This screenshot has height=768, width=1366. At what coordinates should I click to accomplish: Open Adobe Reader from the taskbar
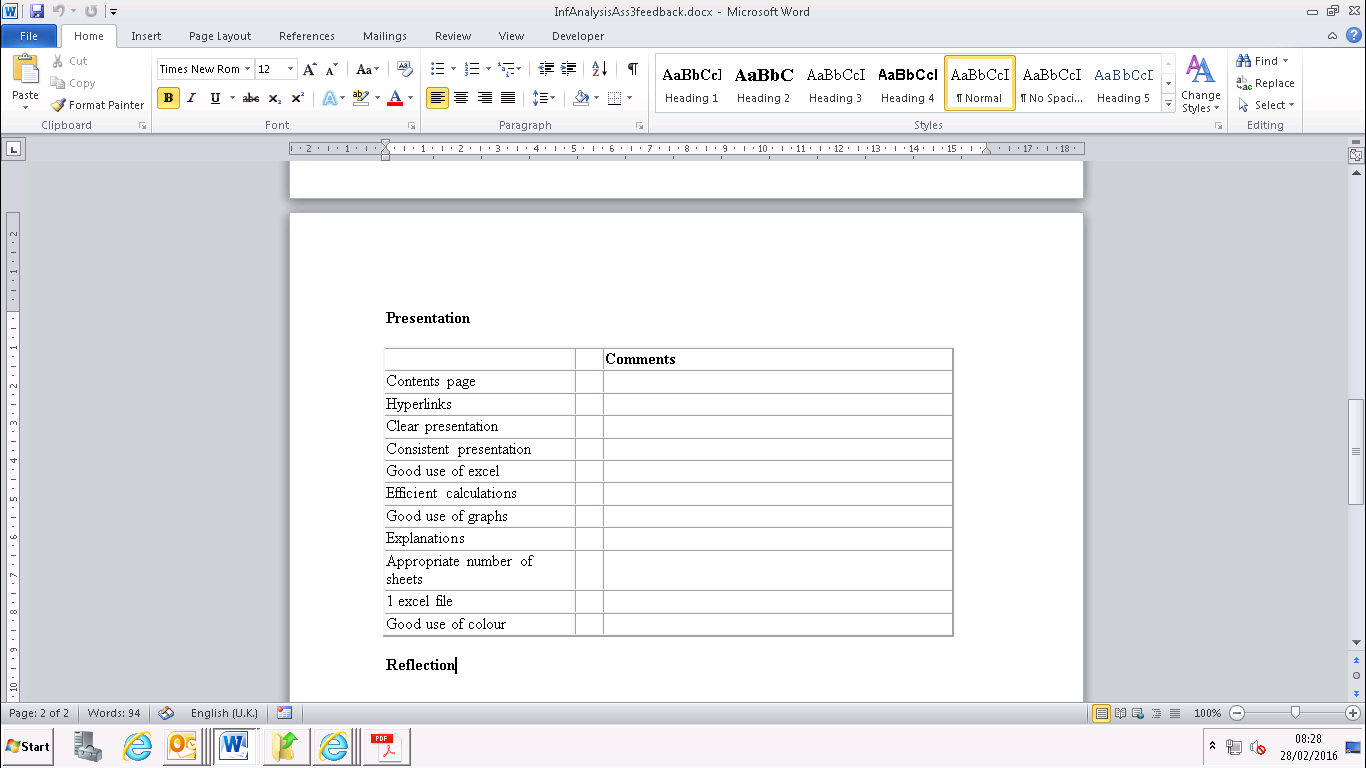(x=385, y=746)
